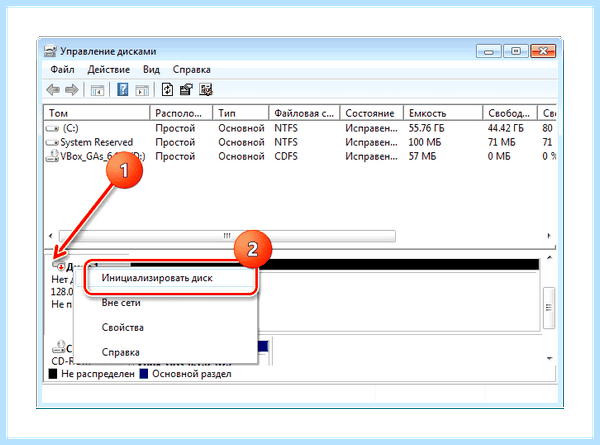Toggle the action pane toolbar icon

(x=142, y=90)
